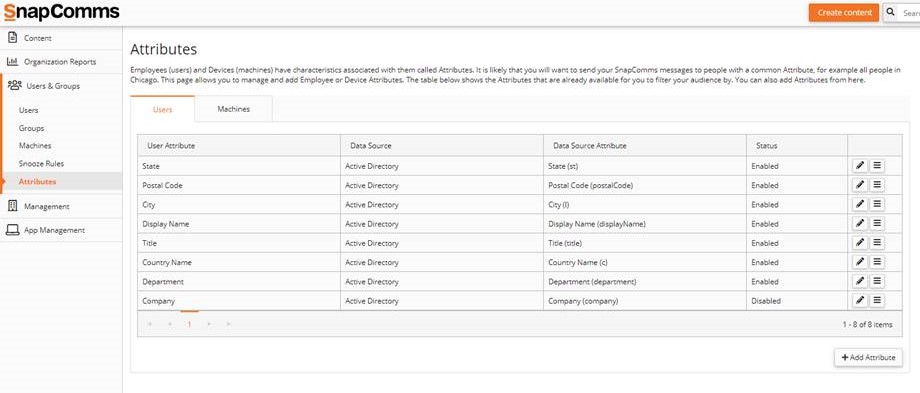Open Organization Reports in sidebar

tap(61, 62)
